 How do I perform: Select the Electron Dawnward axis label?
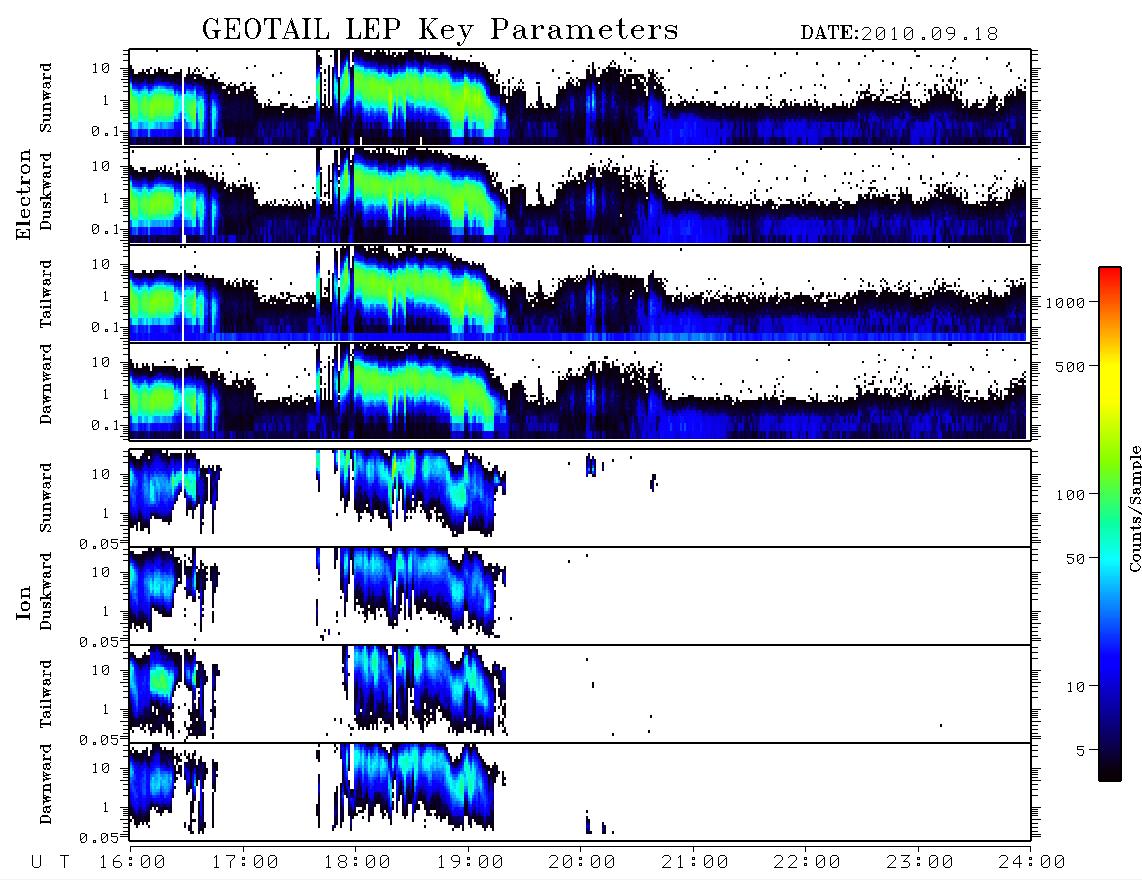(46, 385)
